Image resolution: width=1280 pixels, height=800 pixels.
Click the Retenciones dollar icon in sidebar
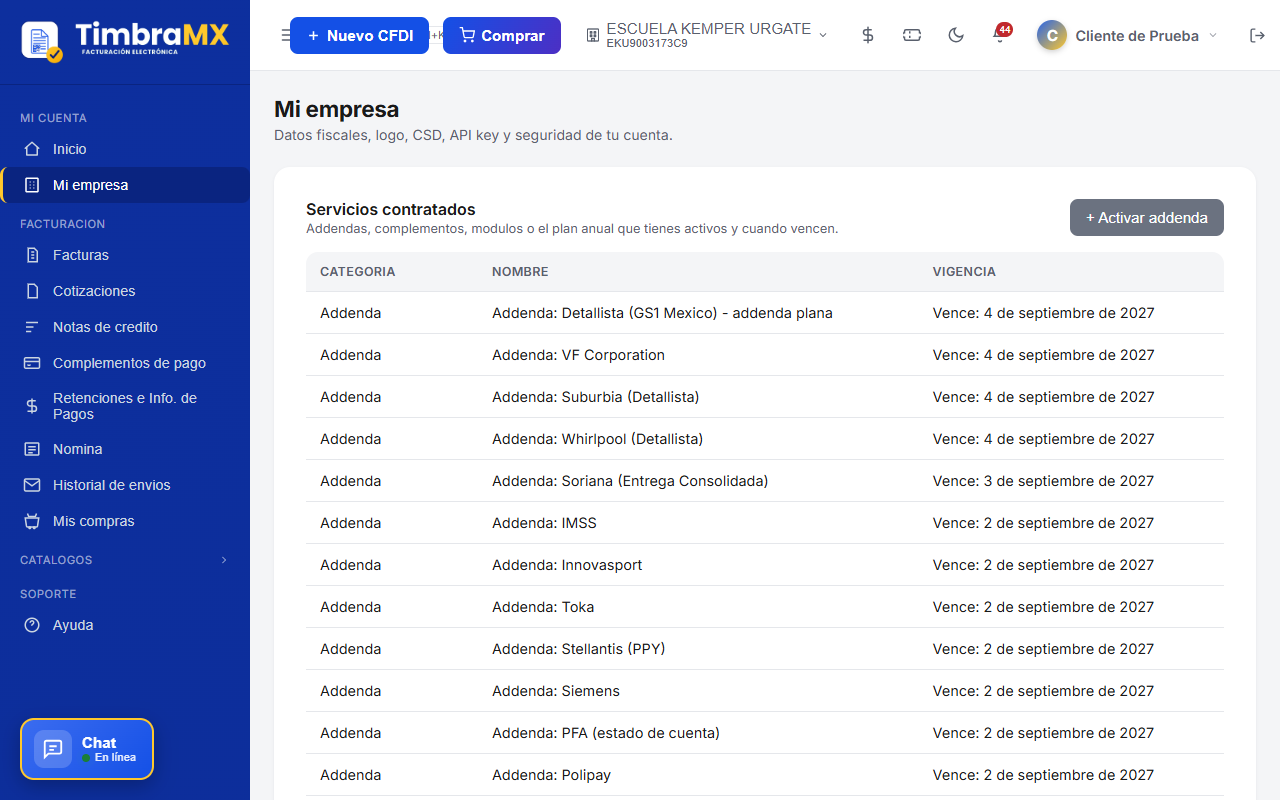[x=32, y=406]
